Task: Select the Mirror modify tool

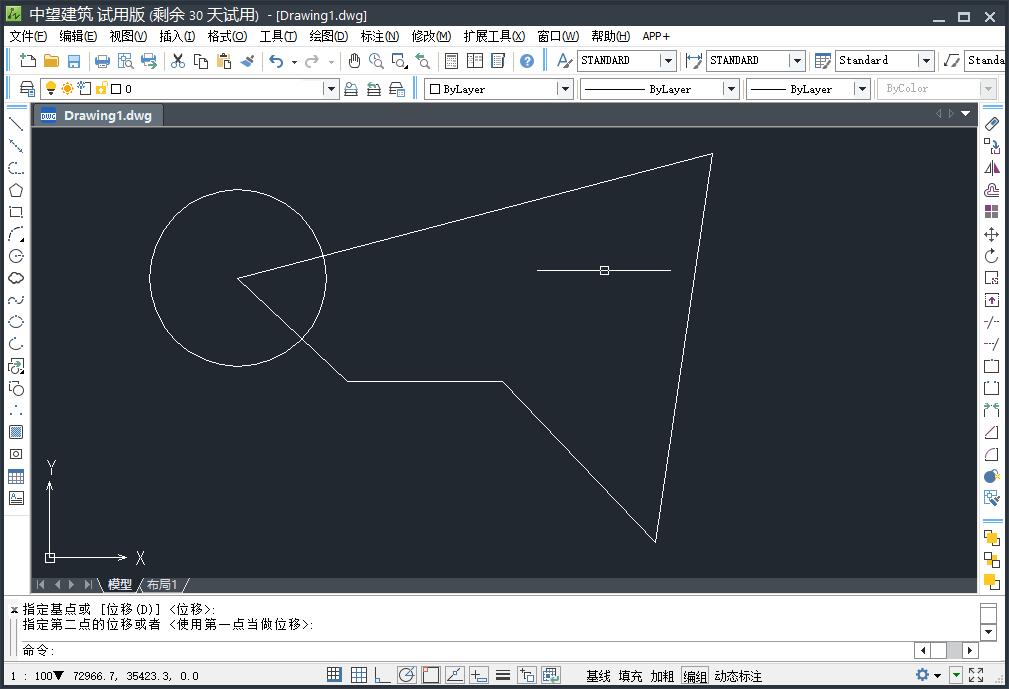Action: click(994, 166)
